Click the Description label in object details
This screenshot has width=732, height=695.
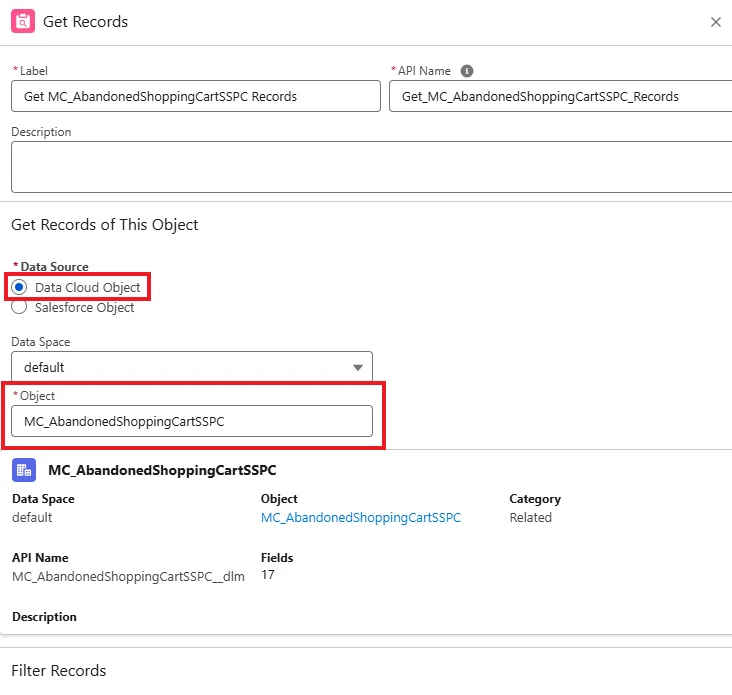(44, 617)
